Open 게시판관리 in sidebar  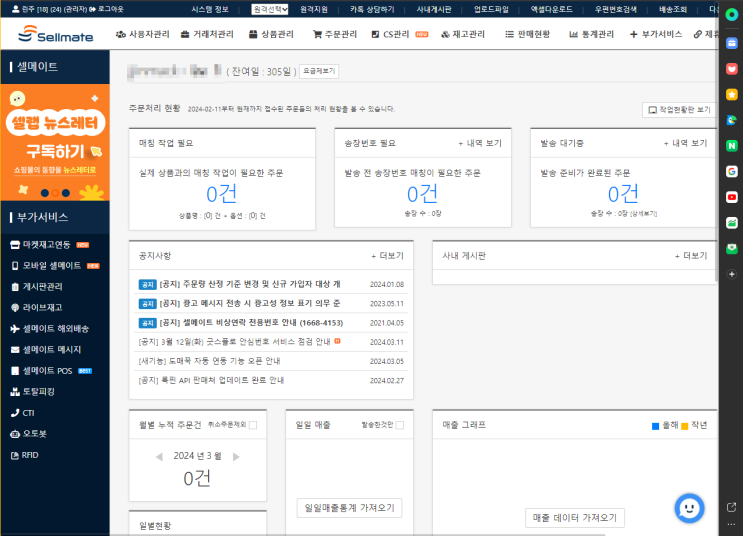[36, 286]
